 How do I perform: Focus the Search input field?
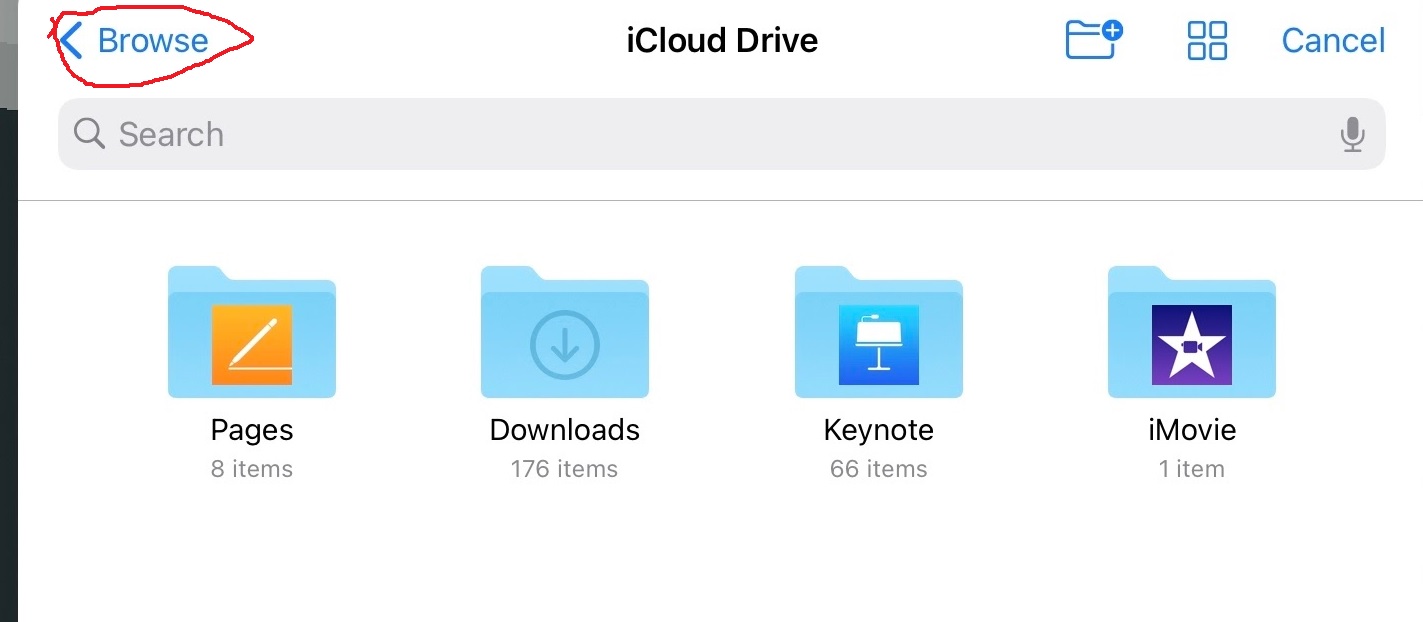[700, 134]
